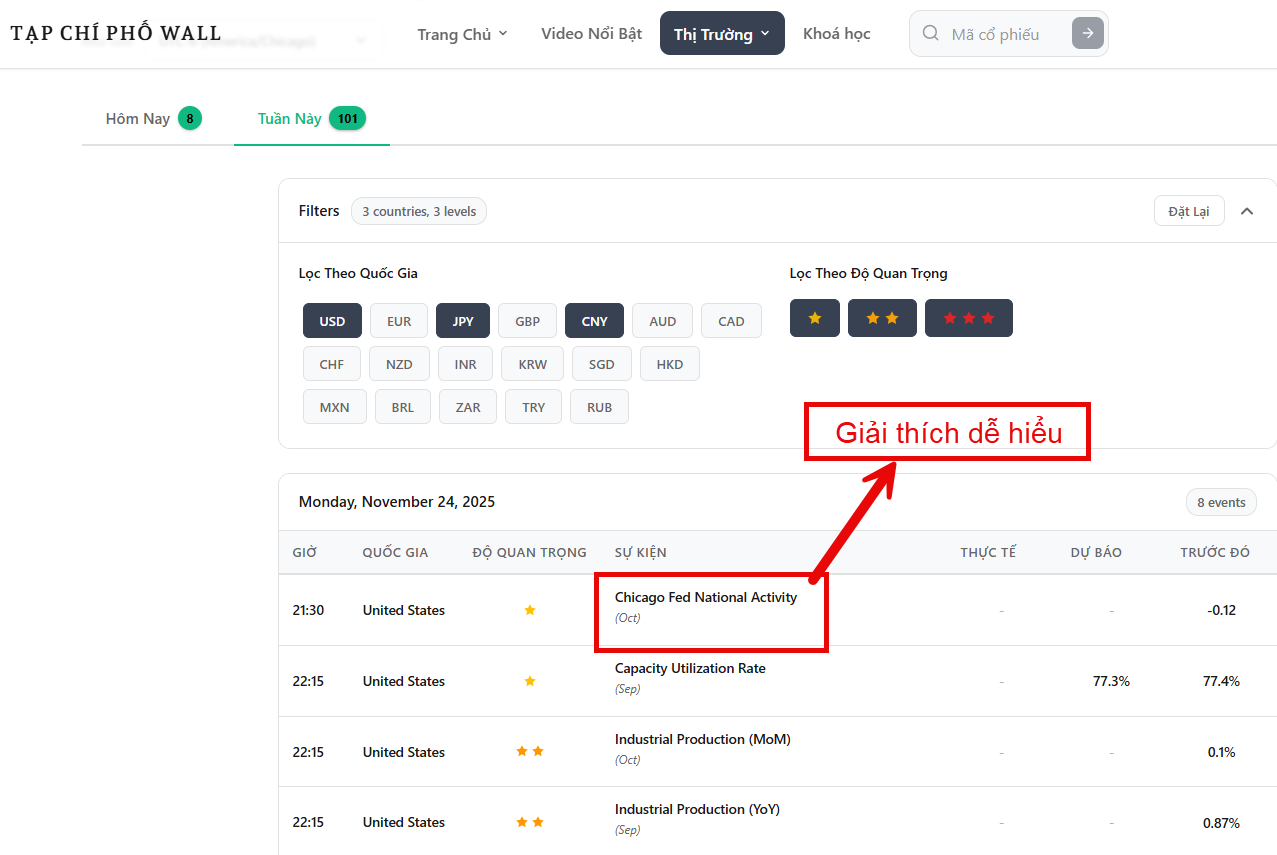Collapse the Filters panel chevron
The height and width of the screenshot is (855, 1277).
pos(1247,211)
